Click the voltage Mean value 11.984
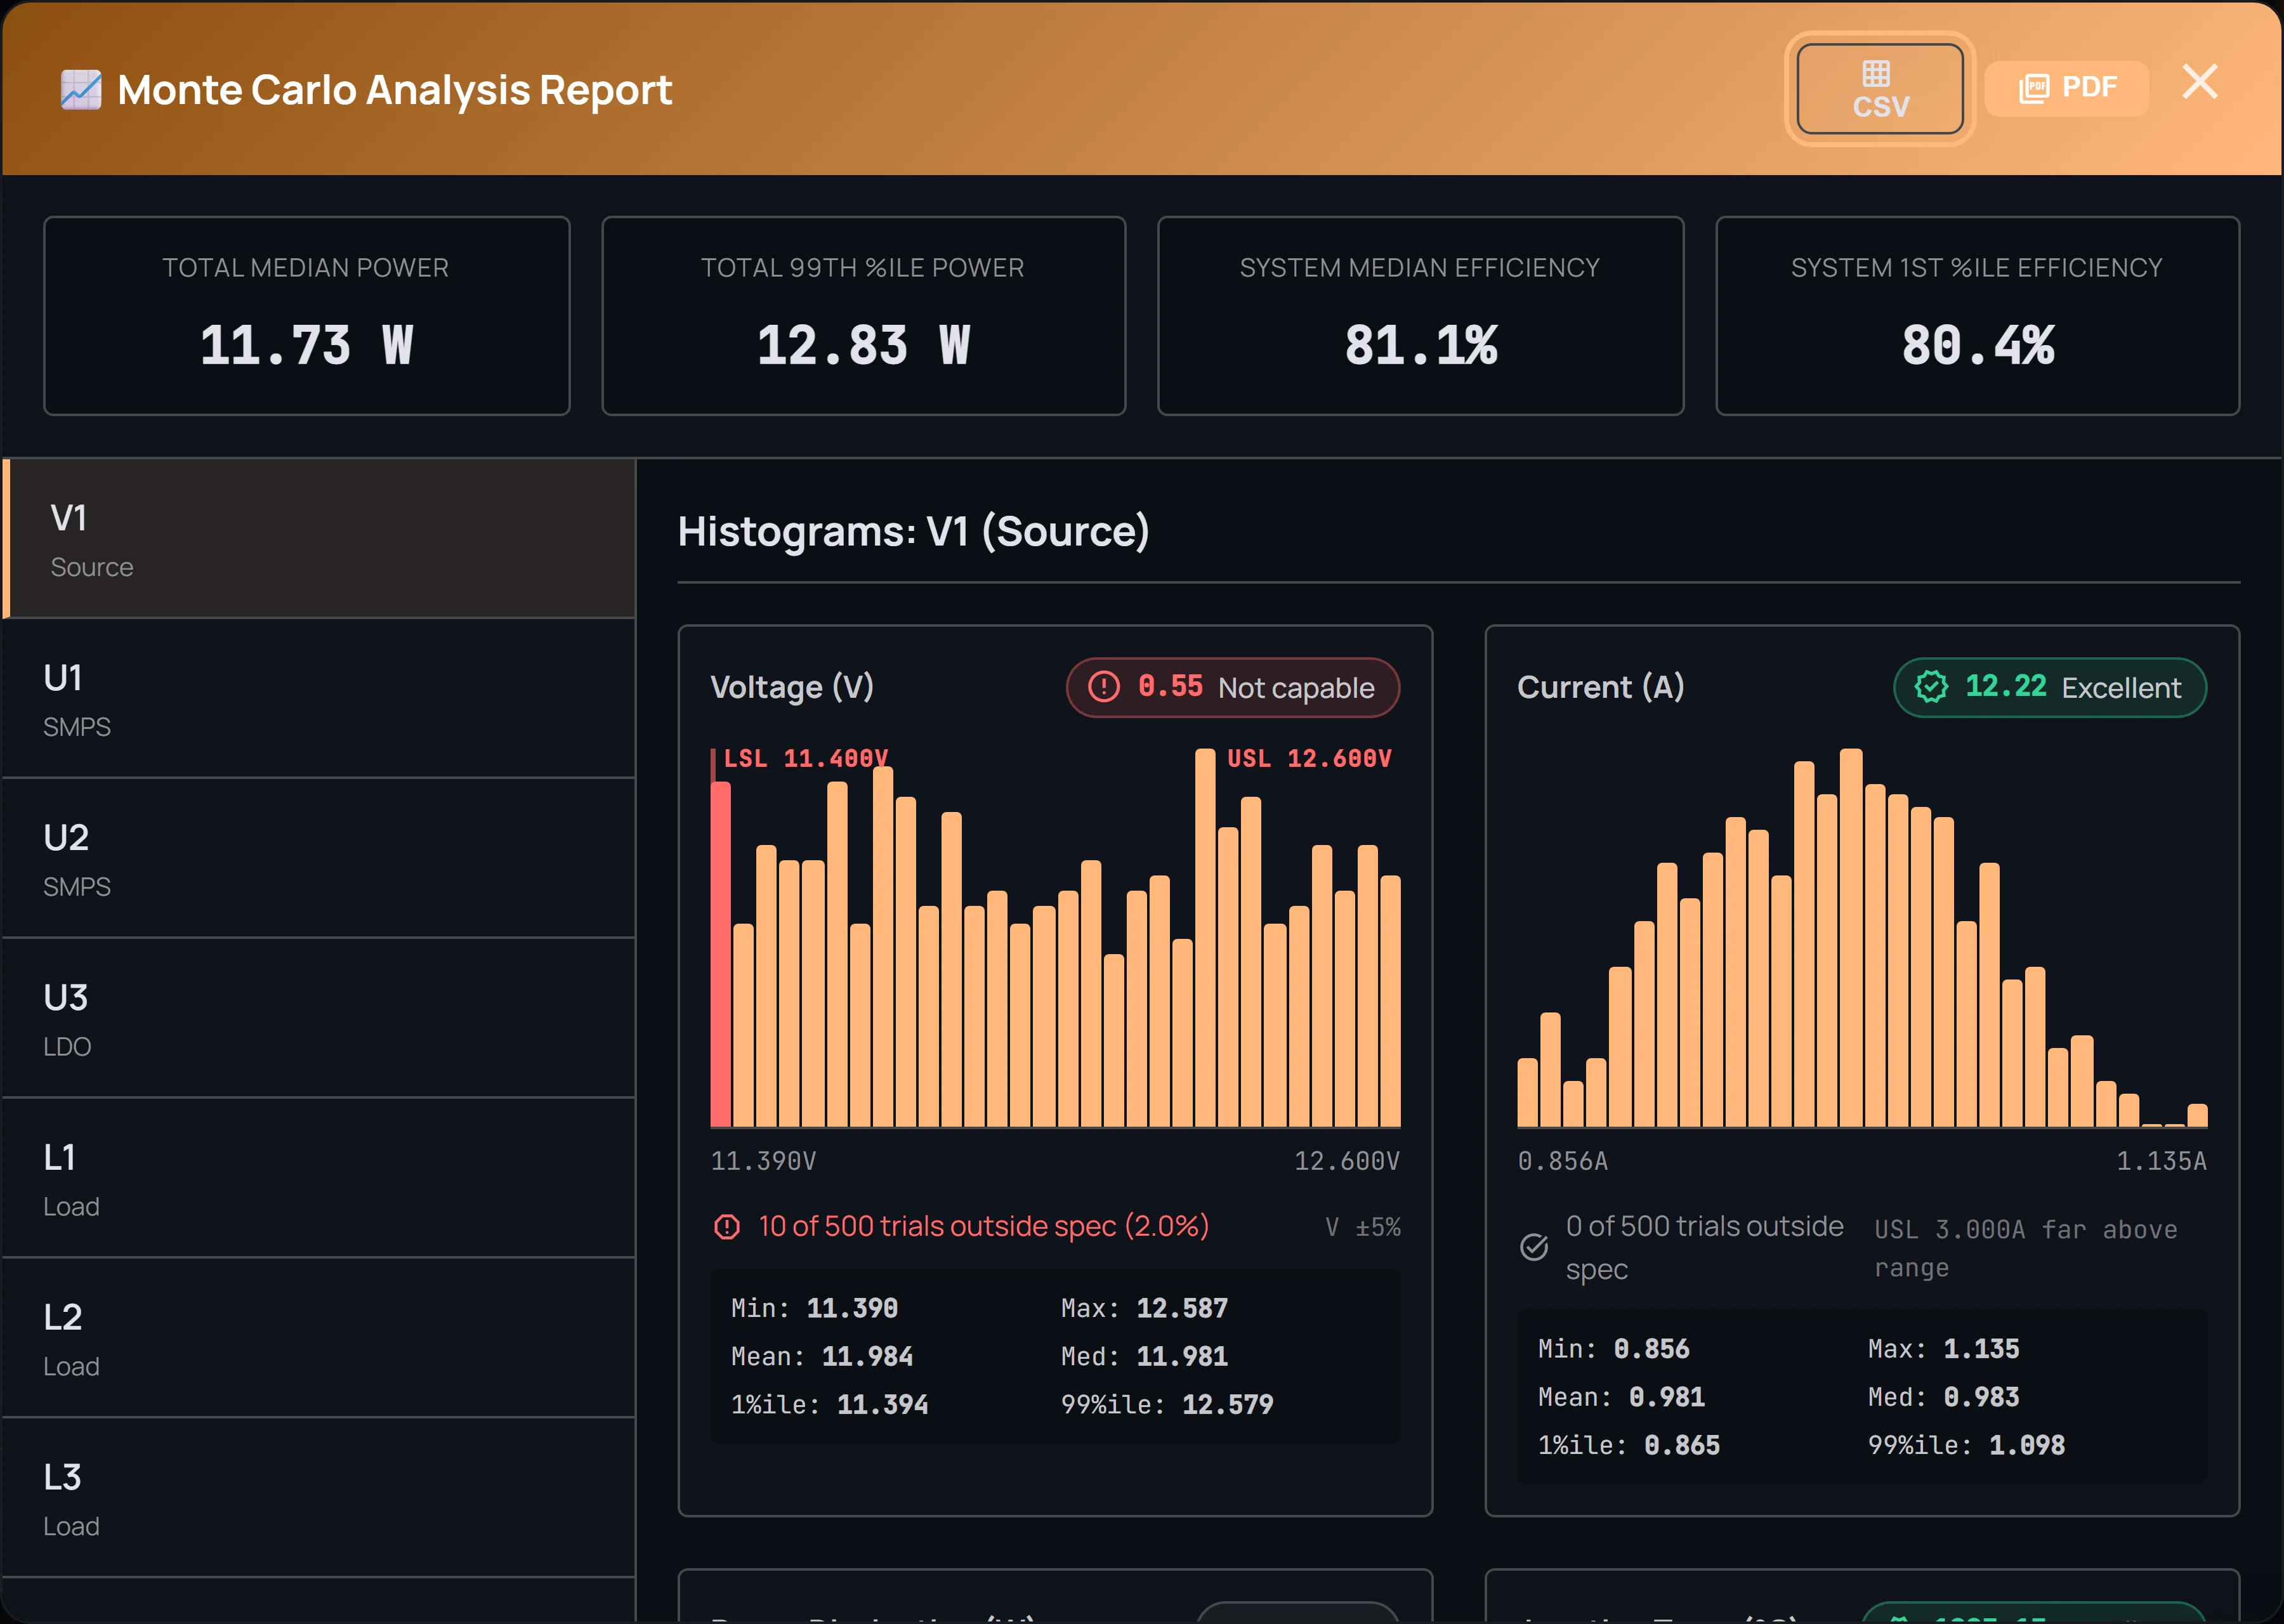Viewport: 2284px width, 1624px height. 867,1356
